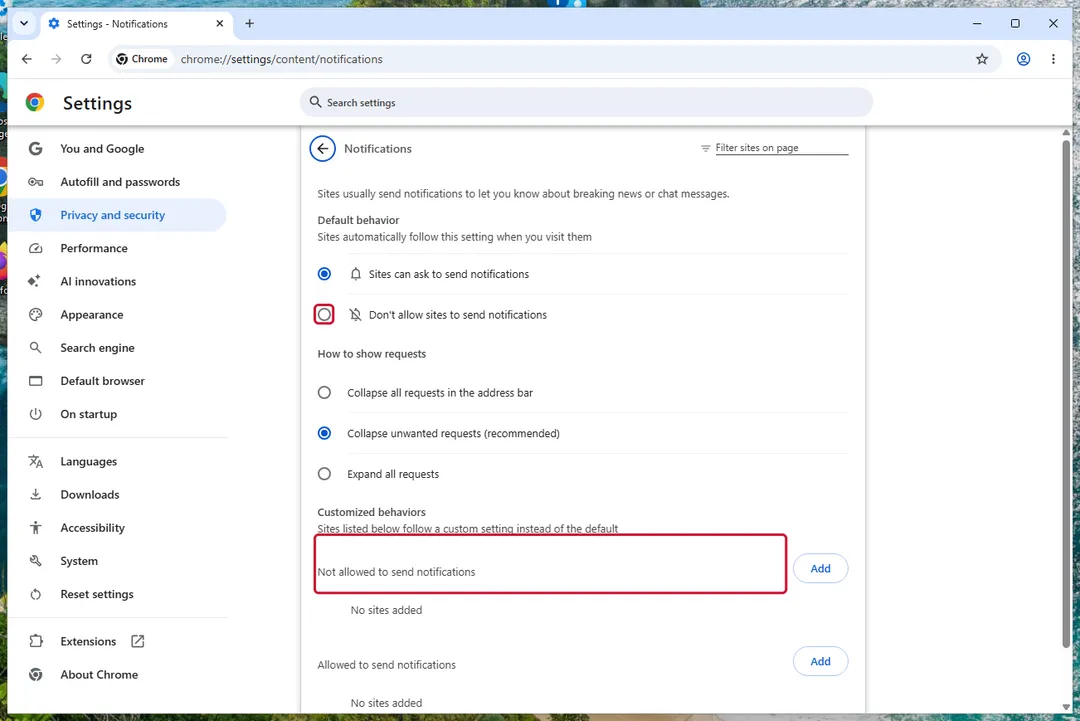Click the power icon for On startup
The image size is (1080, 721).
click(x=35, y=414)
